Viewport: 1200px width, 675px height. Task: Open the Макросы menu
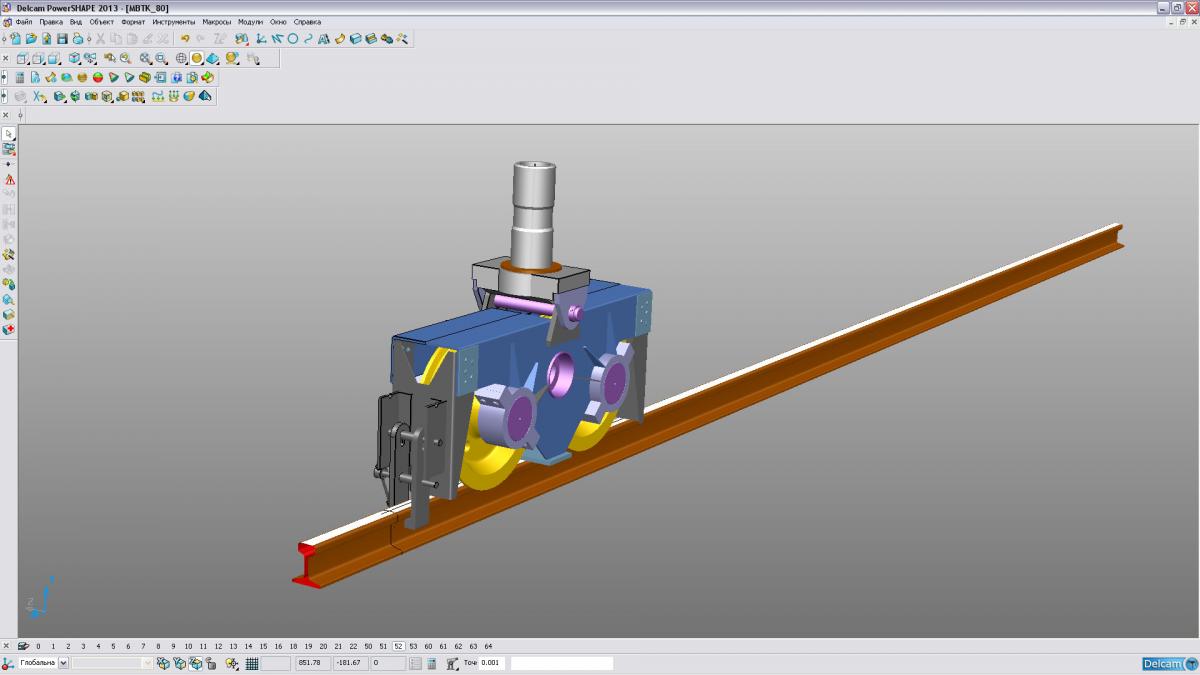[216, 21]
